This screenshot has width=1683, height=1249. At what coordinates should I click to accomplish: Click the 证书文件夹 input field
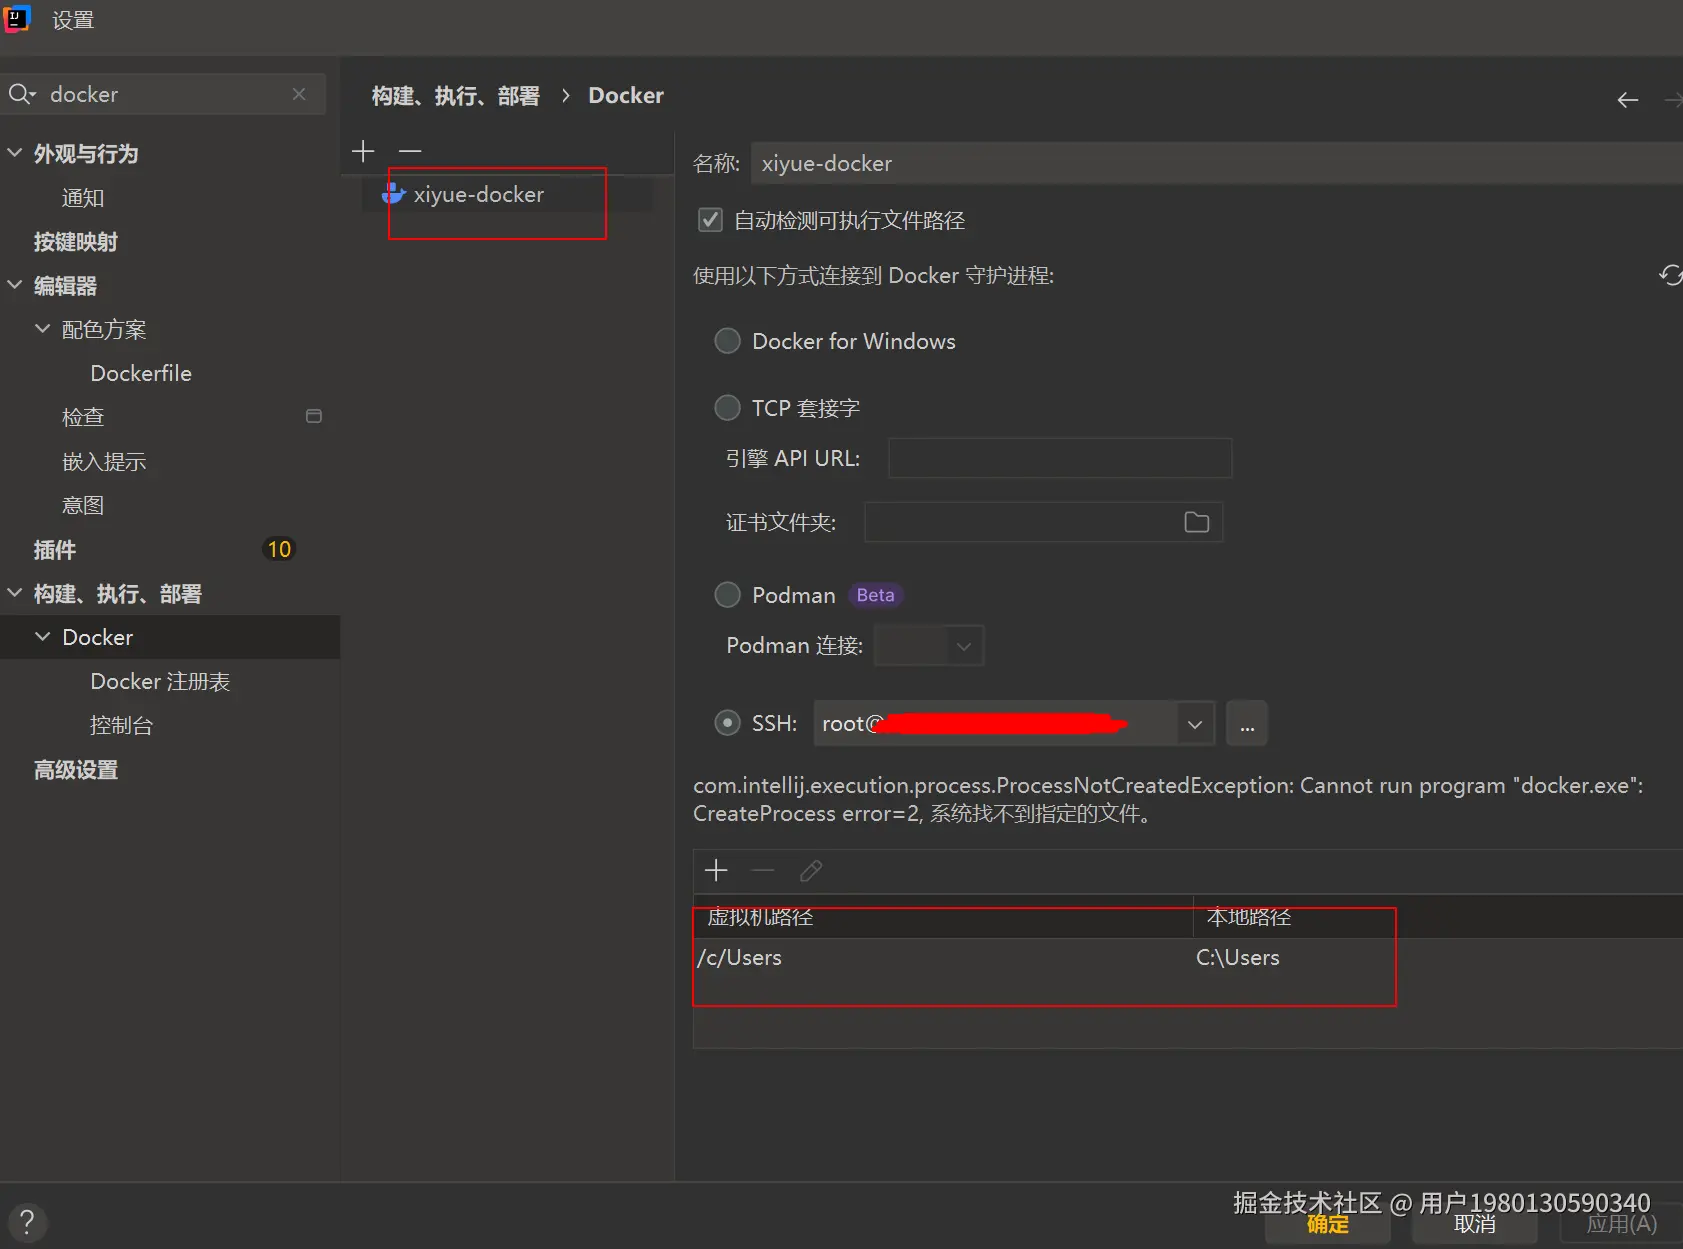1043,522
